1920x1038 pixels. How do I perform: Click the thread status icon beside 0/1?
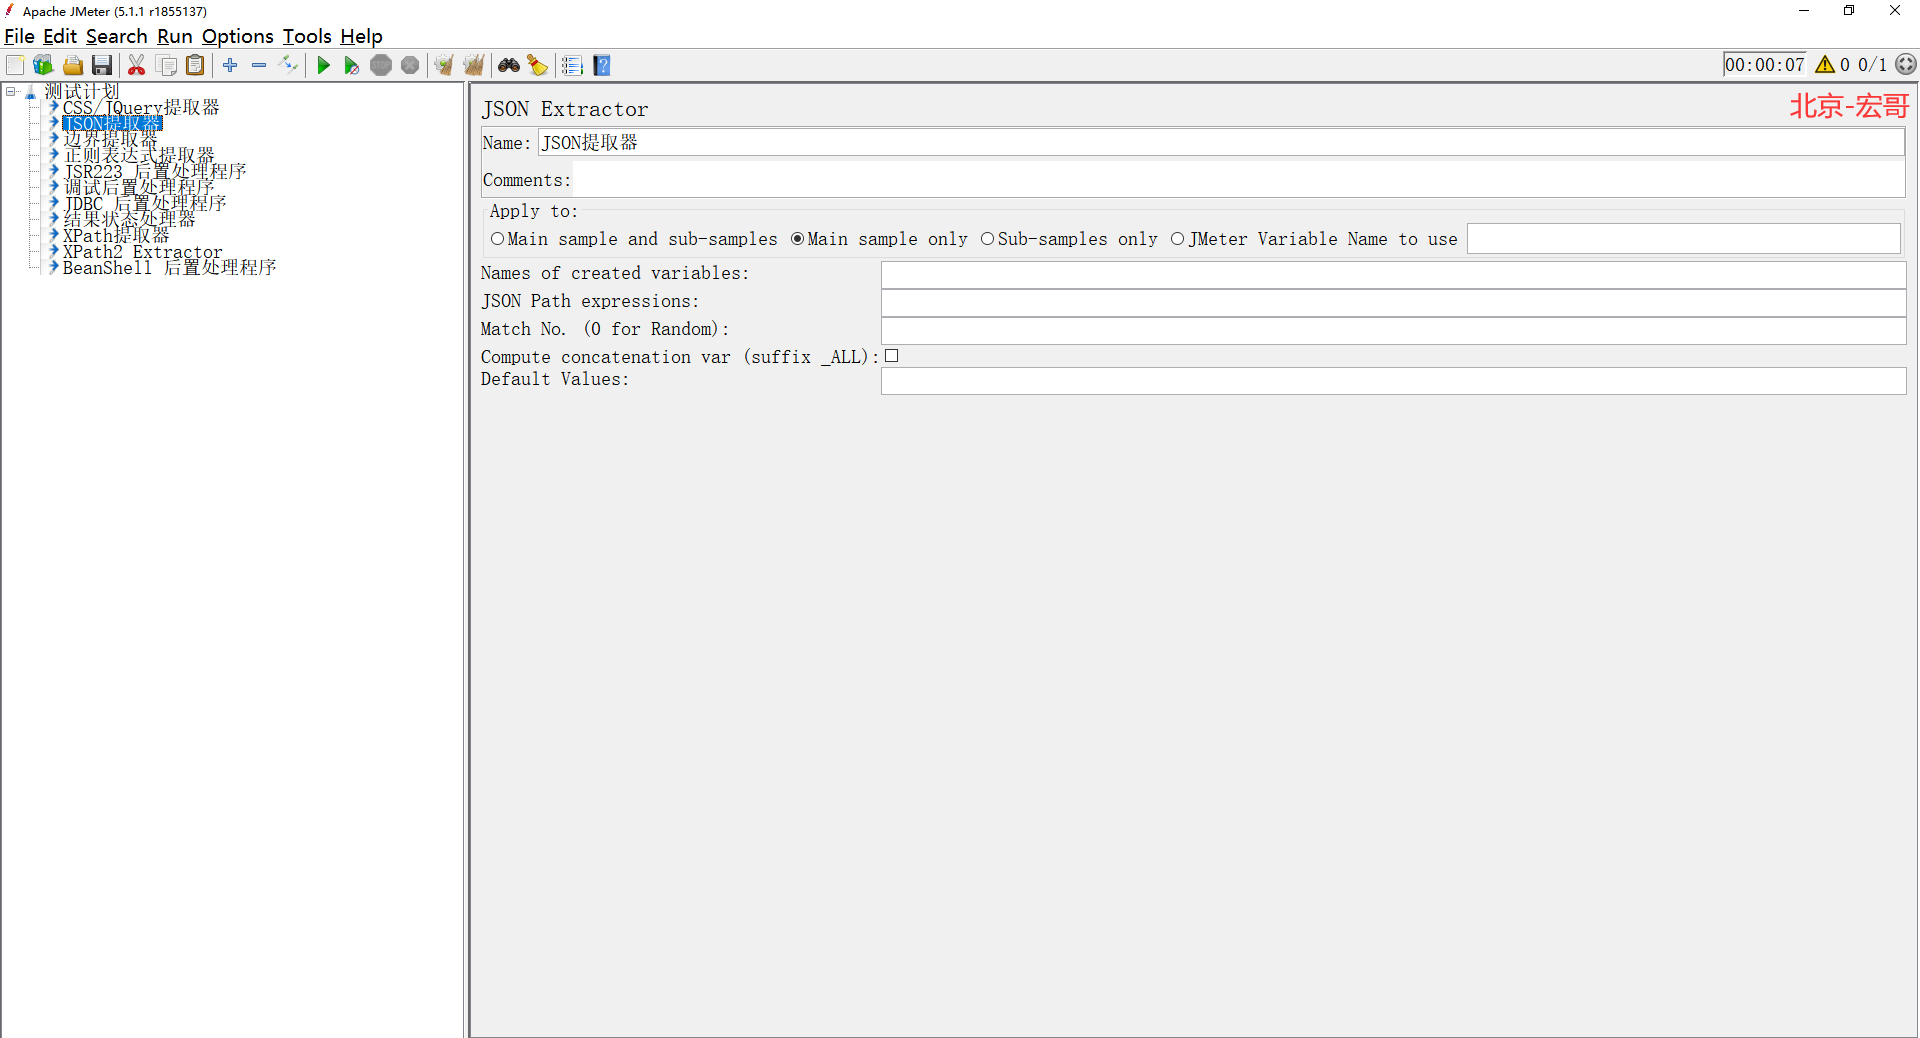click(1906, 65)
